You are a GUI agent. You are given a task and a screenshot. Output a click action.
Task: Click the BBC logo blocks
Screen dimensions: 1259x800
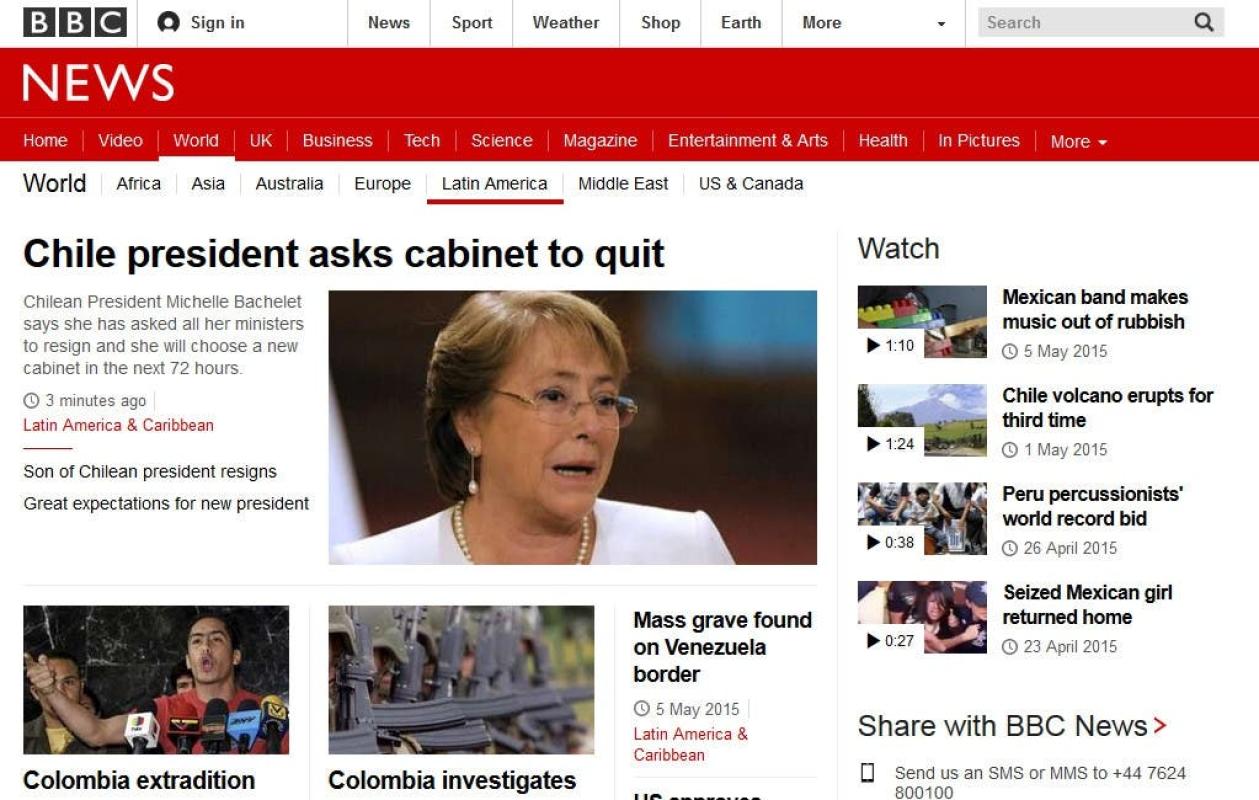75,22
